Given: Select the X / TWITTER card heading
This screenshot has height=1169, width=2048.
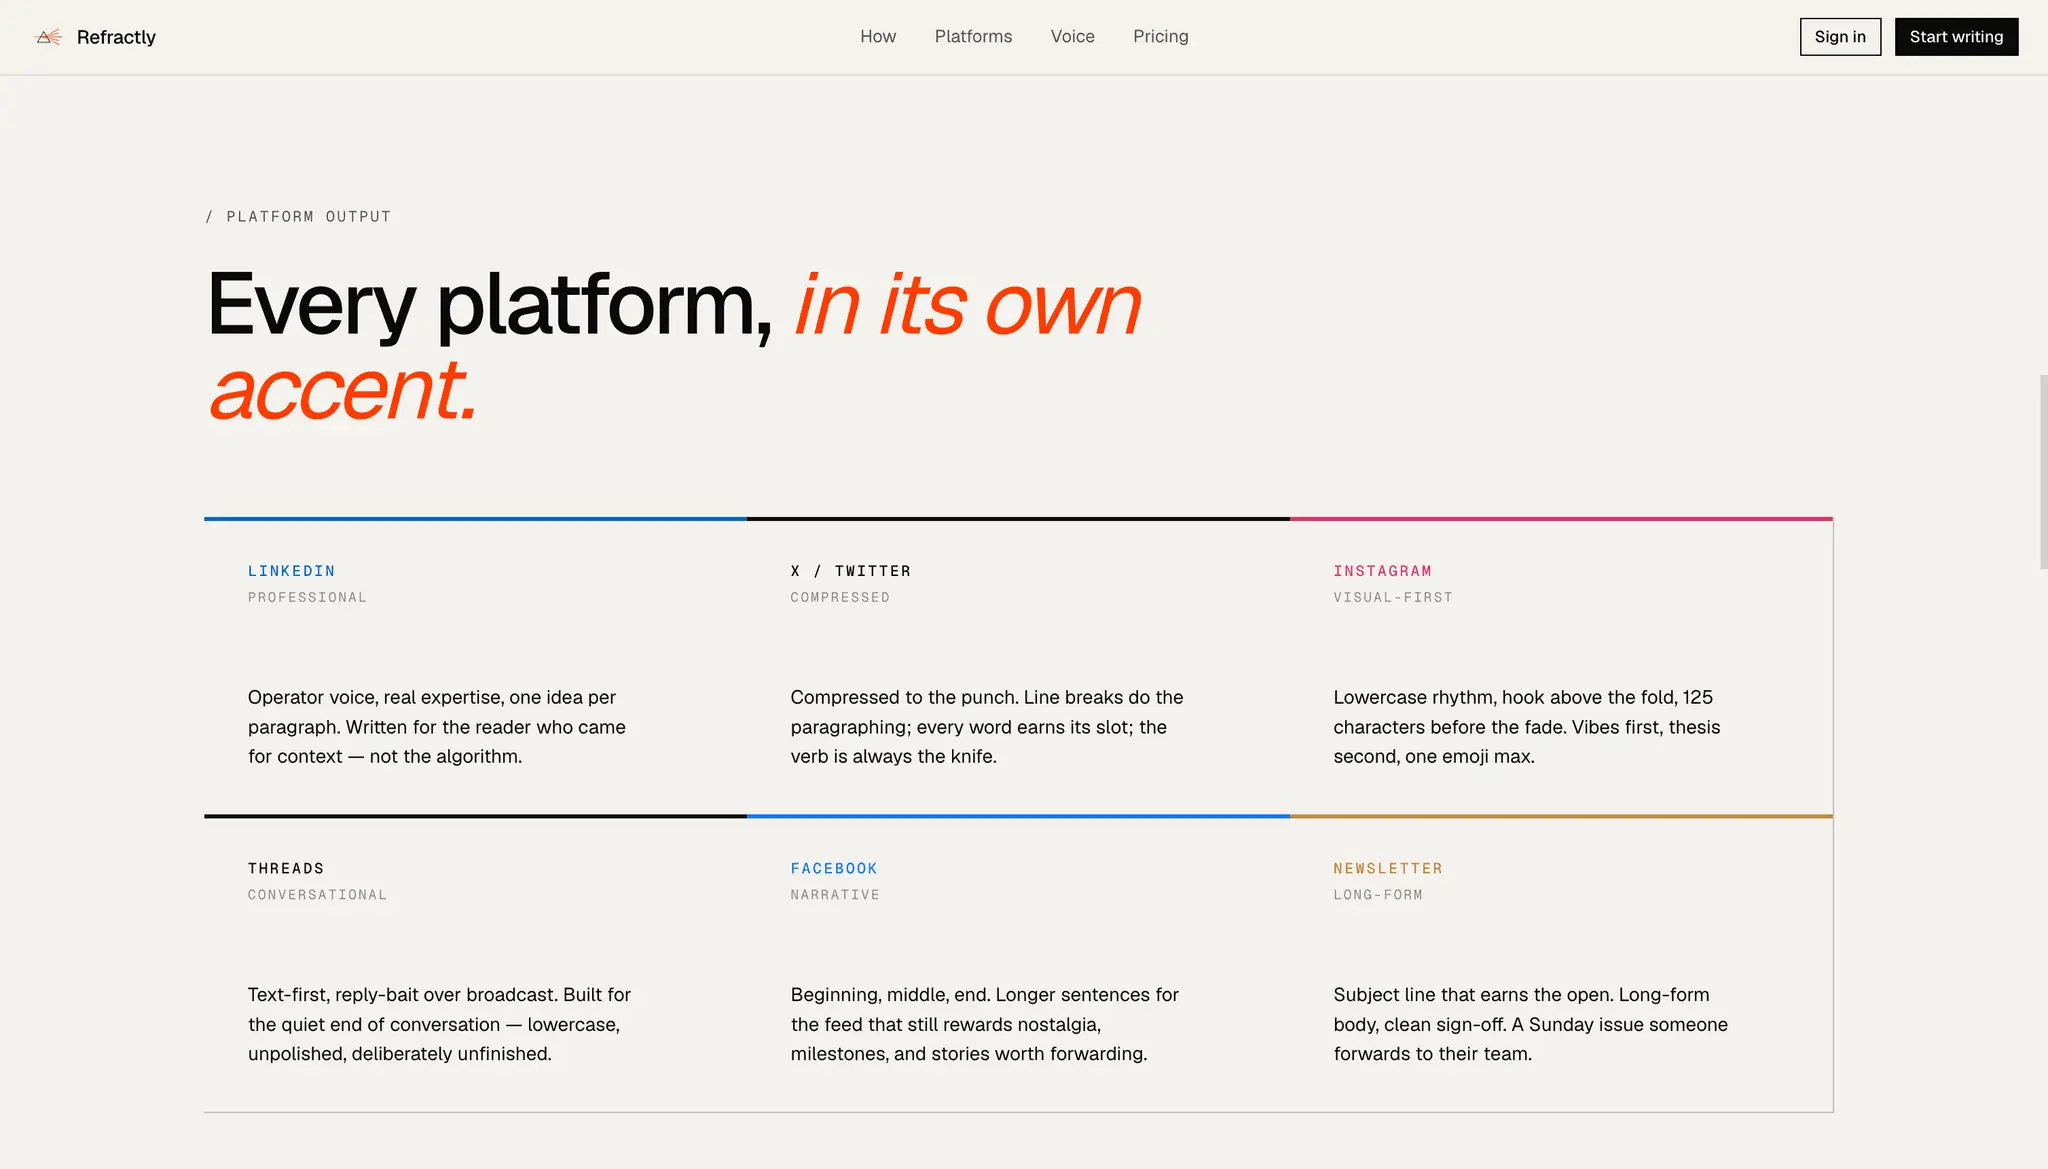Looking at the screenshot, I should point(850,571).
